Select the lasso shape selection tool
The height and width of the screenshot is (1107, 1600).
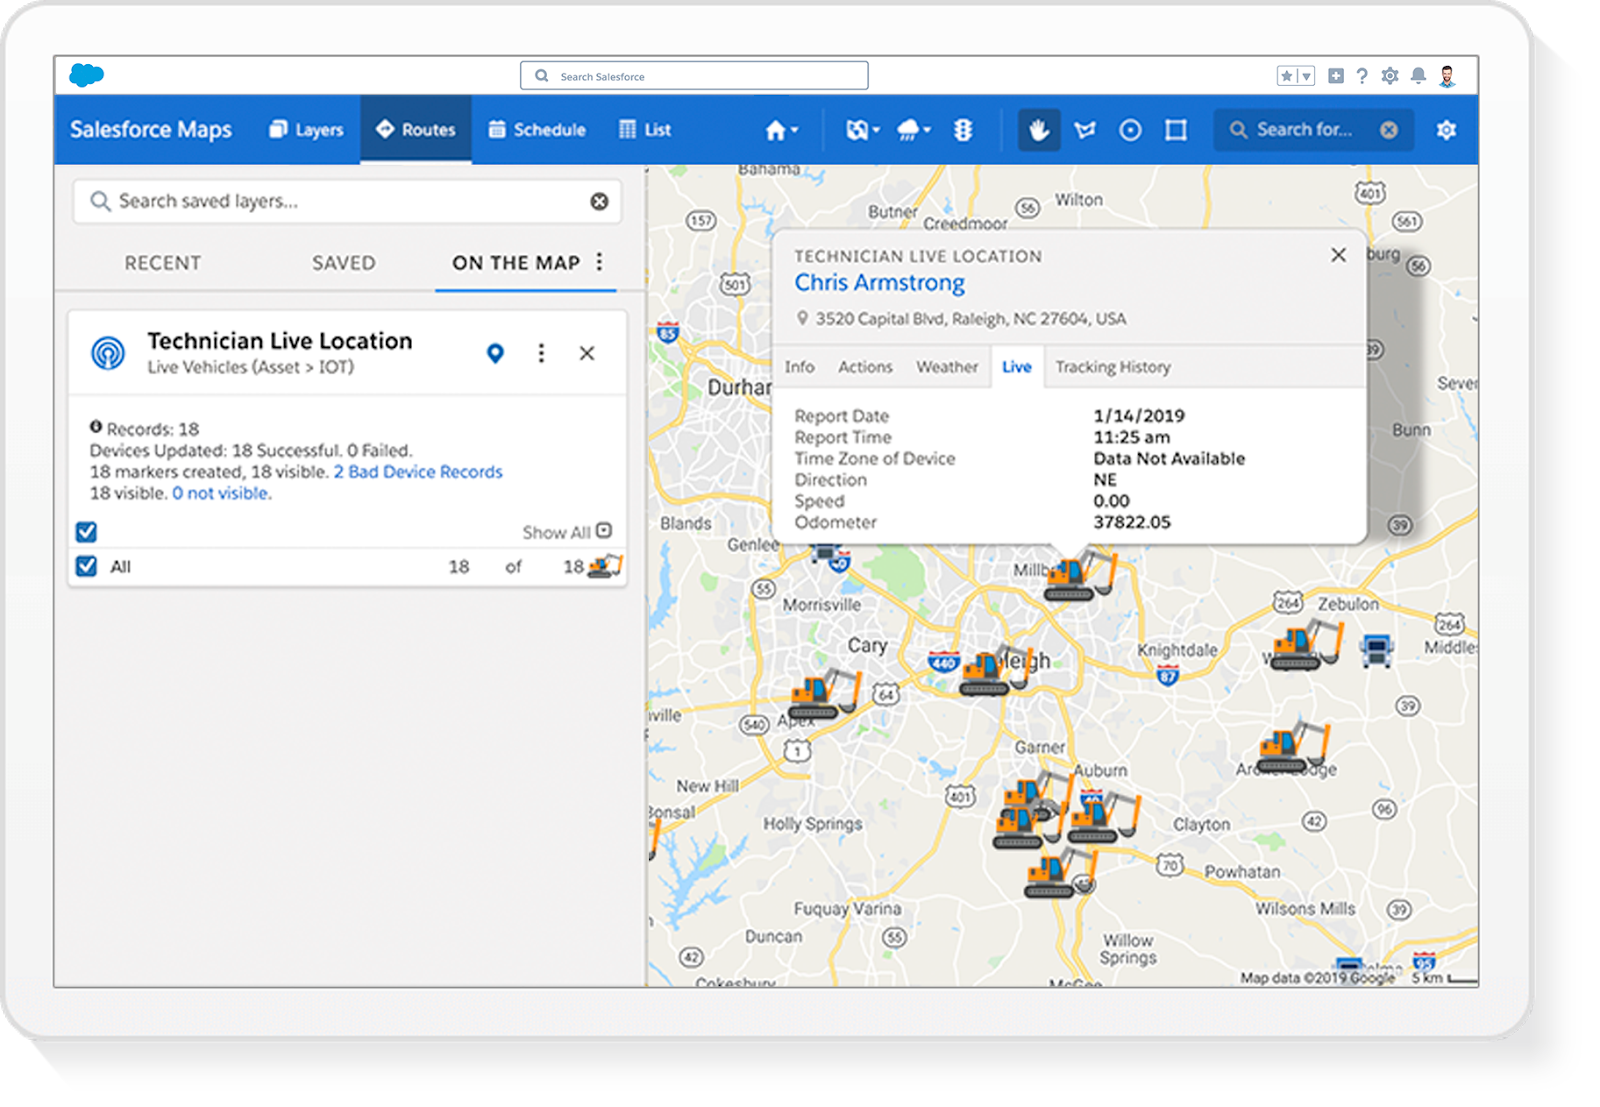coord(1085,130)
